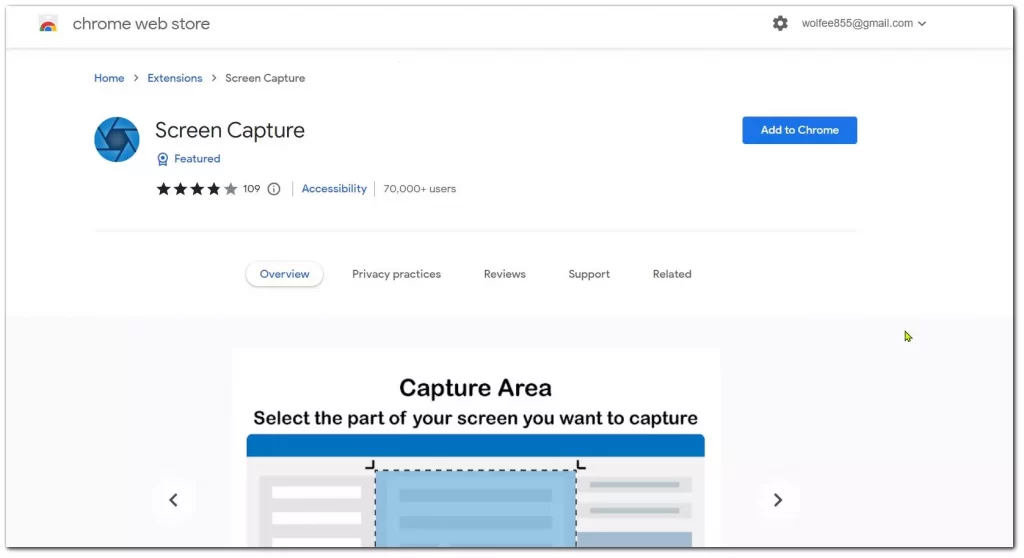Open the Reviews tab

[x=504, y=274]
